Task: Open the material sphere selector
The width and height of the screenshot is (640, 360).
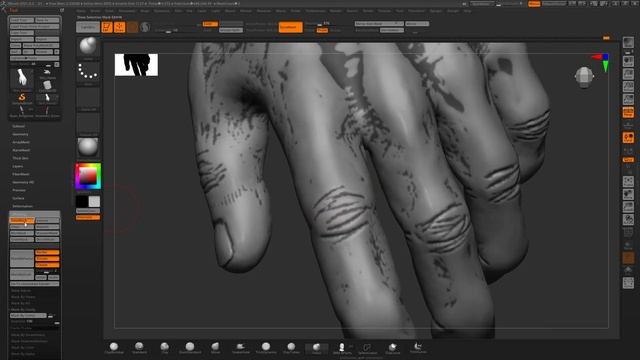Action: (x=88, y=147)
